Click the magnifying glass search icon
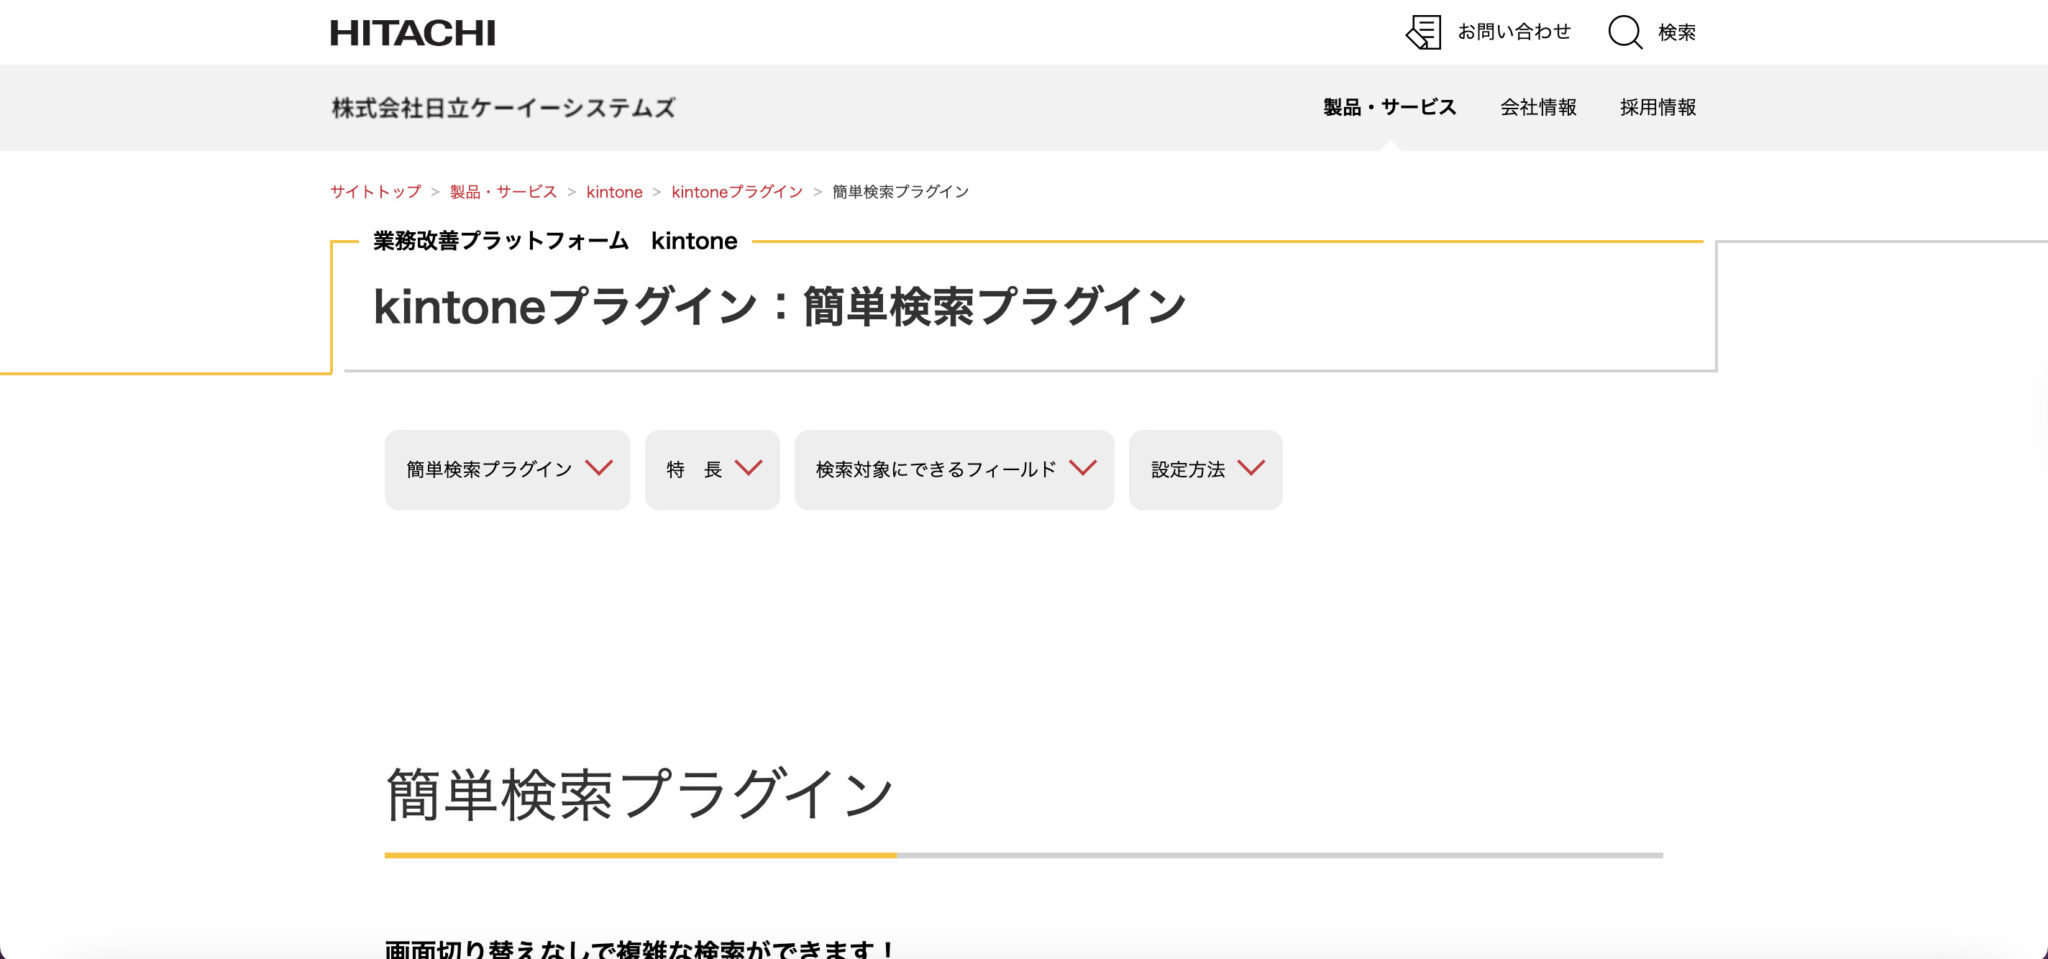Viewport: 2048px width, 959px height. pos(1624,32)
